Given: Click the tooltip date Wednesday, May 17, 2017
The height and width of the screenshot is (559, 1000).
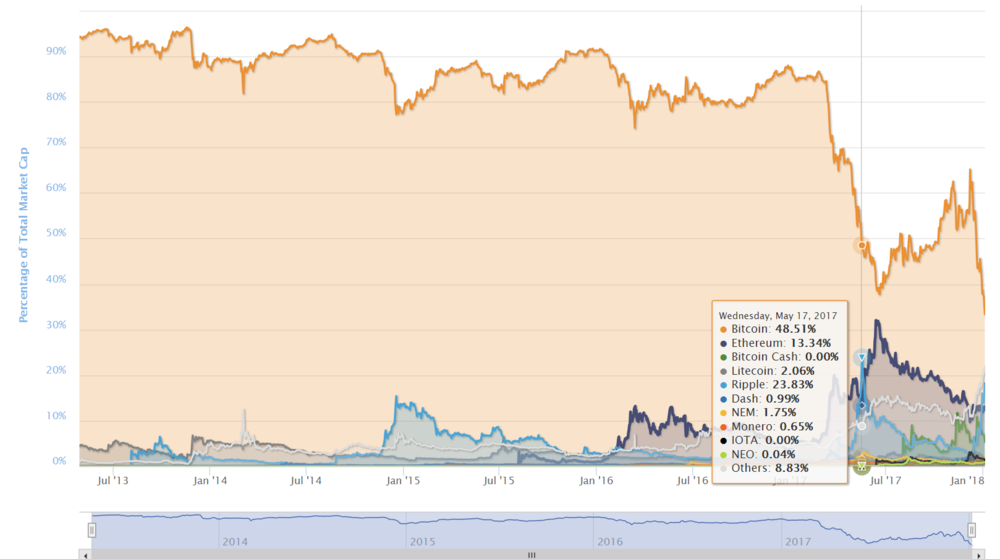Looking at the screenshot, I should pyautogui.click(x=779, y=313).
